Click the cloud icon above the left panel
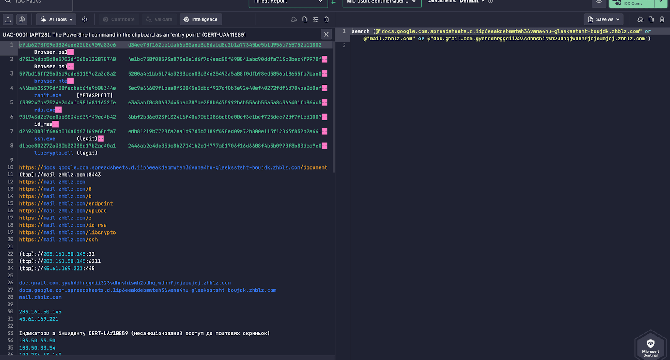Screen dimensions: 670x360 (x=294, y=19)
